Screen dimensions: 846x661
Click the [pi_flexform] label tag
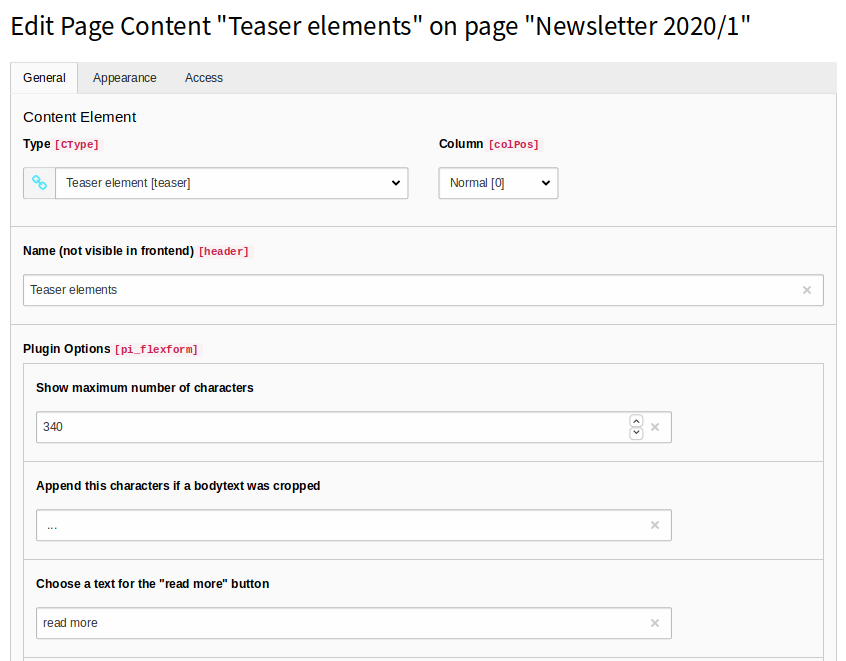pyautogui.click(x=156, y=350)
